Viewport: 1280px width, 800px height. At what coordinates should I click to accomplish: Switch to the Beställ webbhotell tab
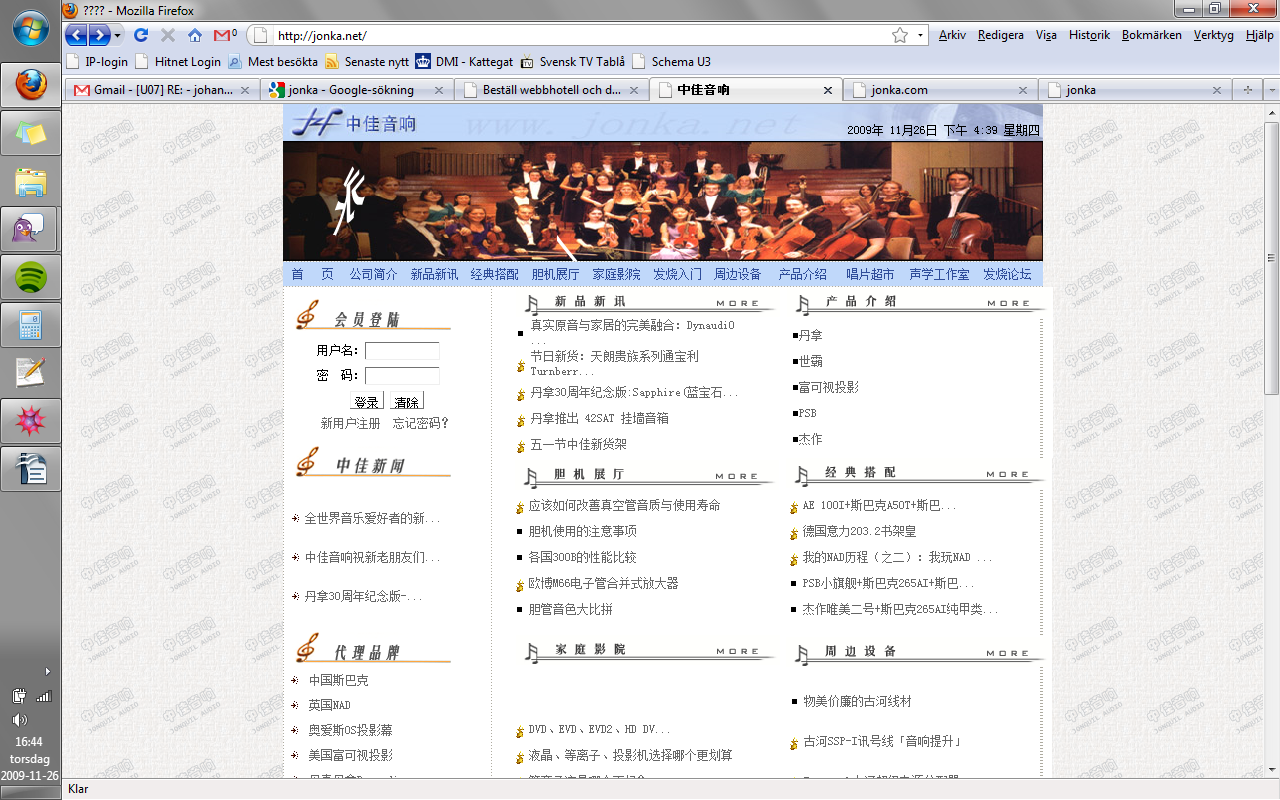pyautogui.click(x=552, y=90)
